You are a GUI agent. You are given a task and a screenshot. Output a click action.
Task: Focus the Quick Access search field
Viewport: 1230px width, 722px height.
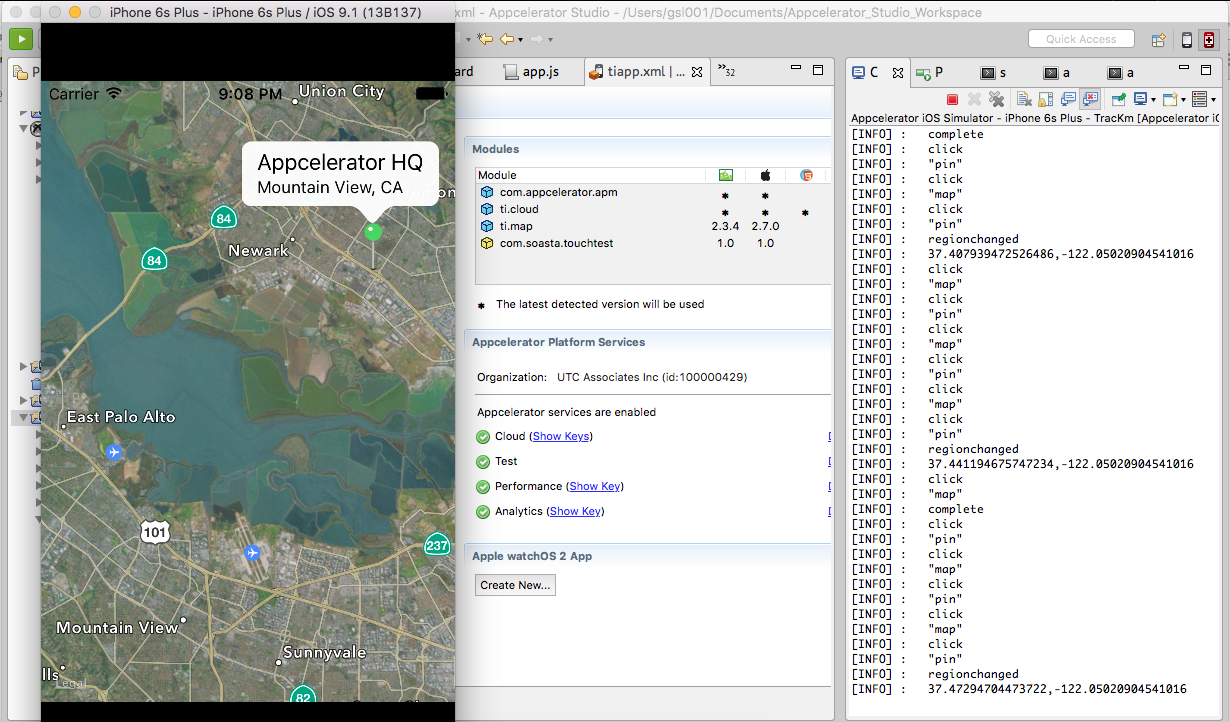pyautogui.click(x=1081, y=39)
